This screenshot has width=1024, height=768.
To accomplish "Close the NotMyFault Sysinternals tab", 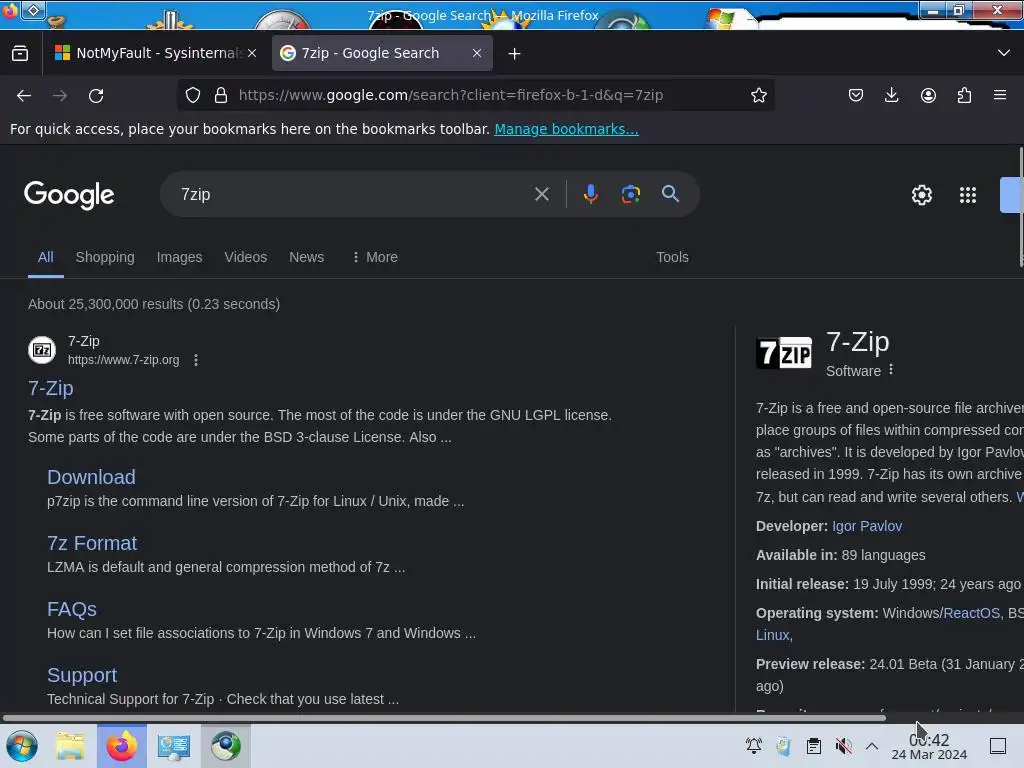I will click(x=252, y=54).
